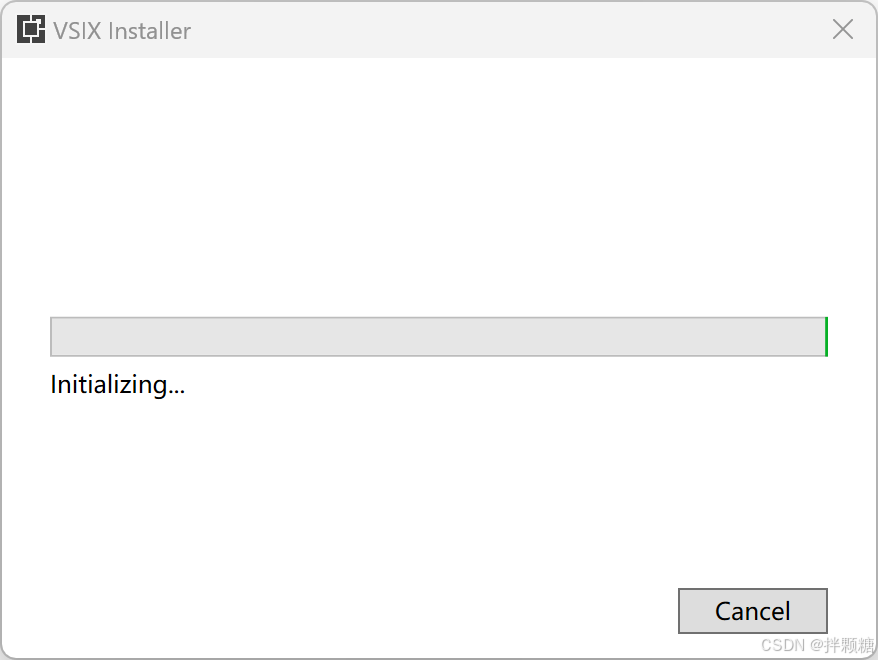
Task: Select the VSIX Installer application logo
Action: tap(30, 29)
